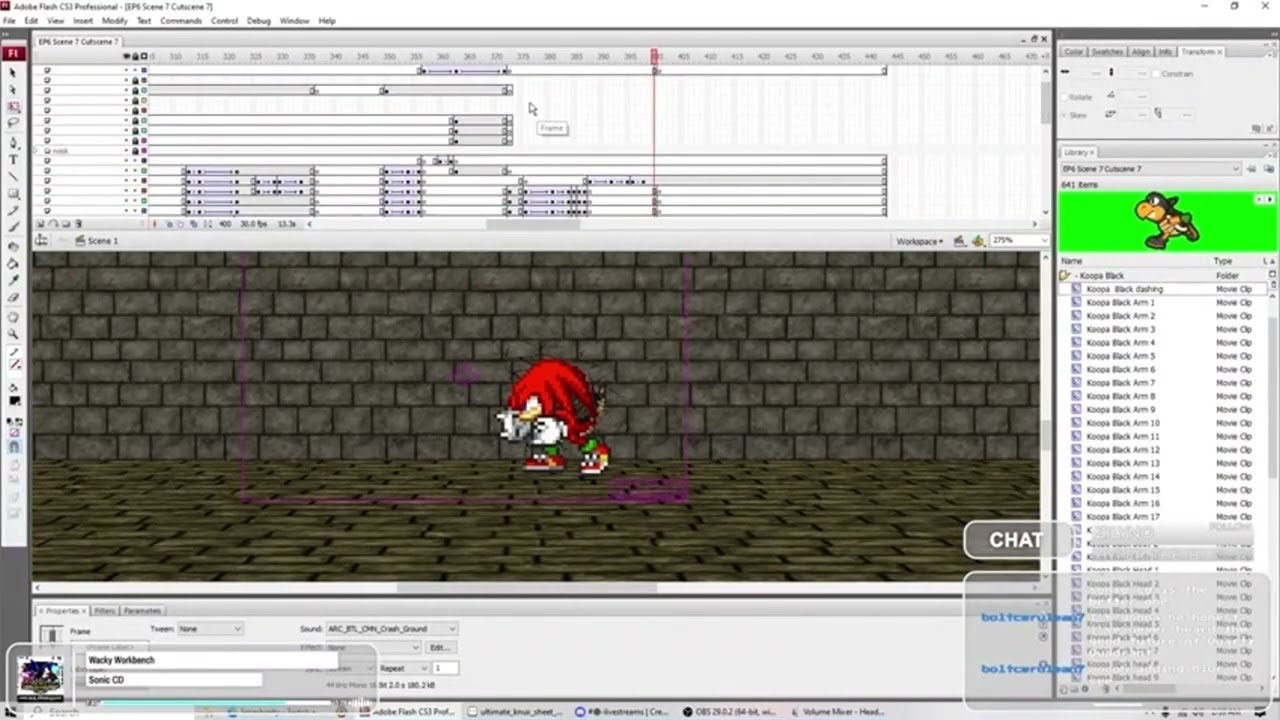Toggle lock on the mask layer folder

(x=135, y=150)
